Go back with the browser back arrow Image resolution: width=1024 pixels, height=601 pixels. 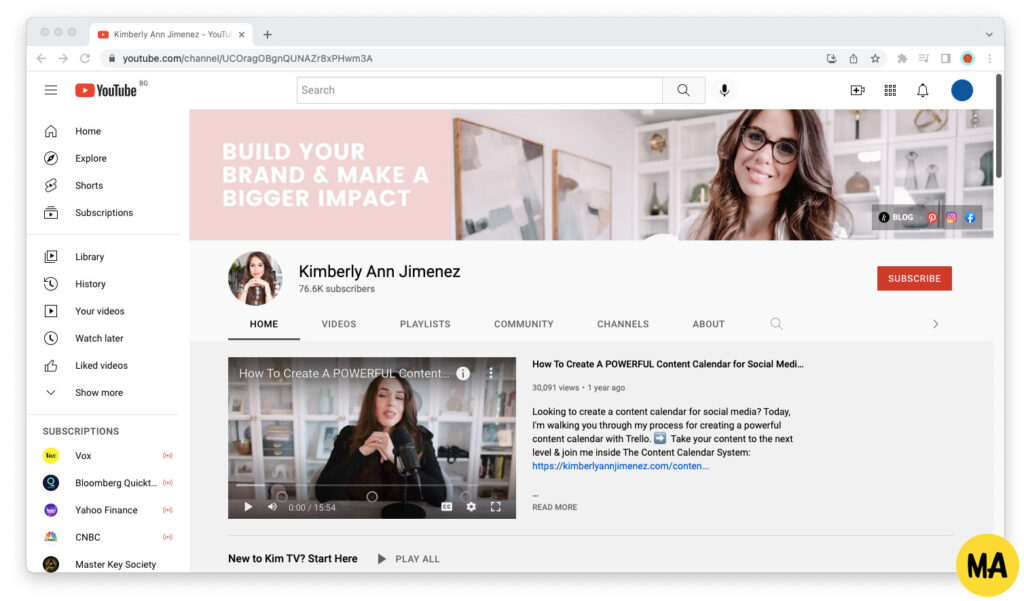tap(42, 59)
